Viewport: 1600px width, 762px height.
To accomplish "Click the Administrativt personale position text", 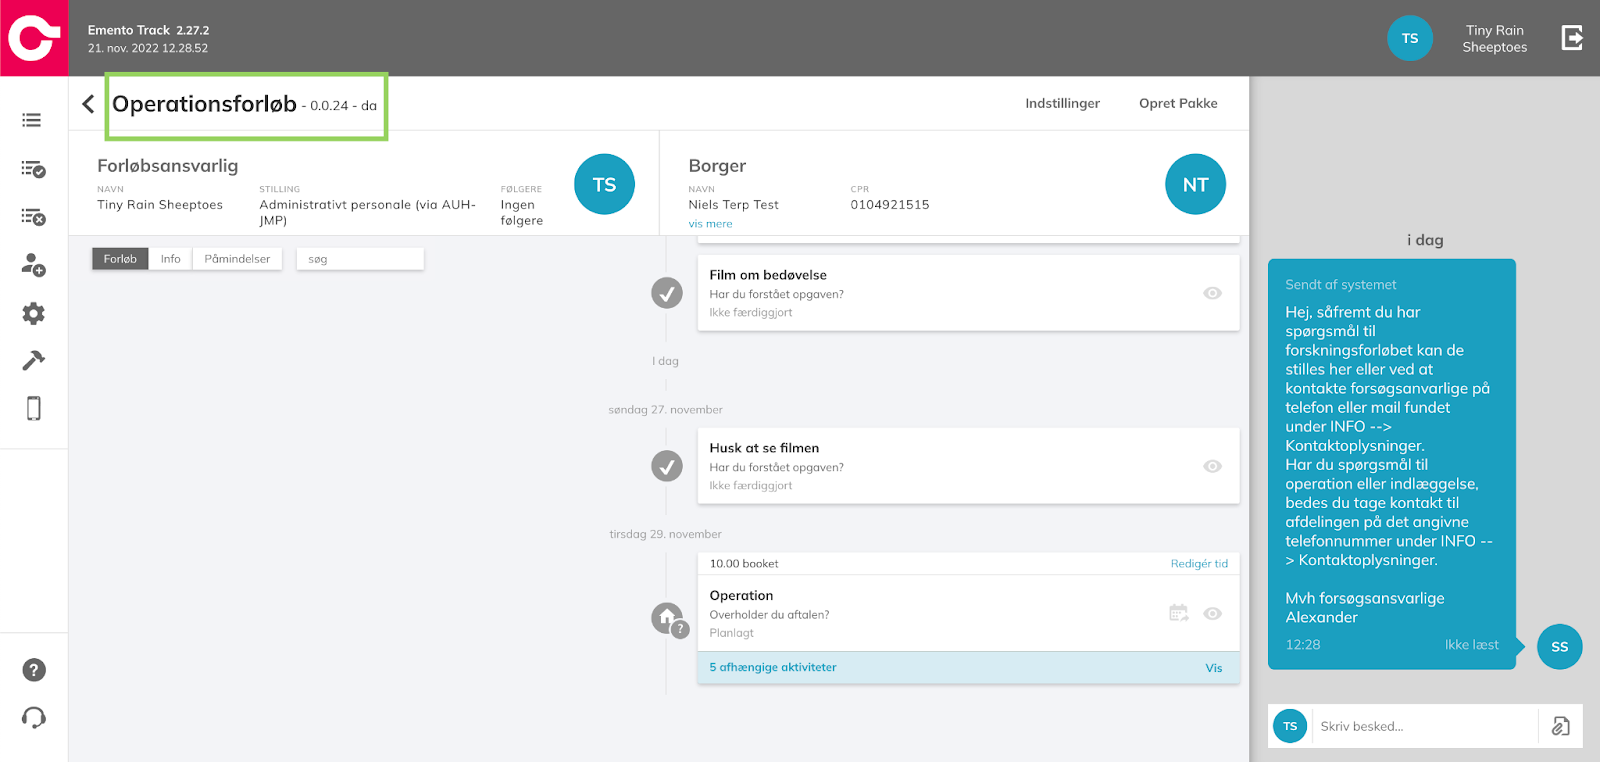I will [367, 212].
